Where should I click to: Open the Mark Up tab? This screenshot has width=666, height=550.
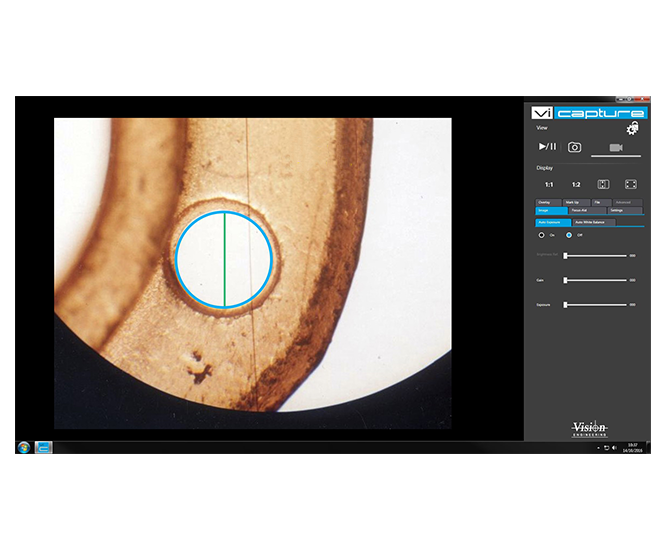click(576, 202)
